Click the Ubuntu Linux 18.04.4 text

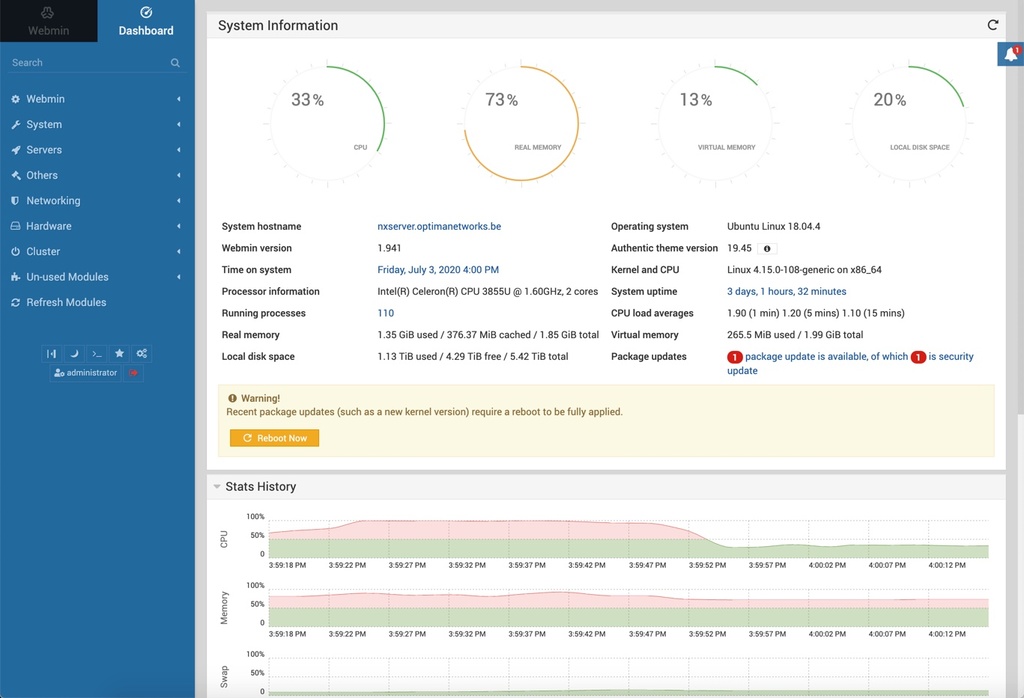pos(773,227)
